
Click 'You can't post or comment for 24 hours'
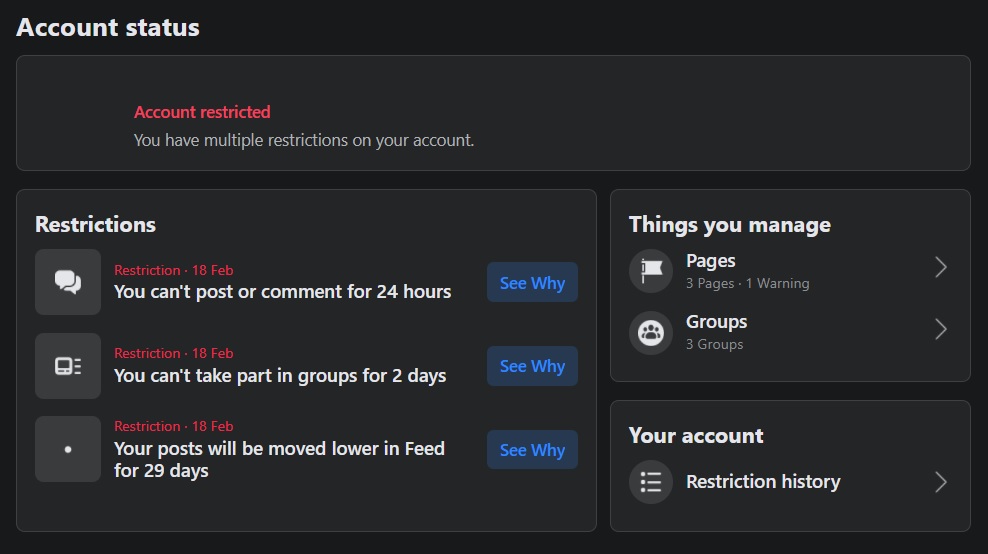tap(282, 292)
